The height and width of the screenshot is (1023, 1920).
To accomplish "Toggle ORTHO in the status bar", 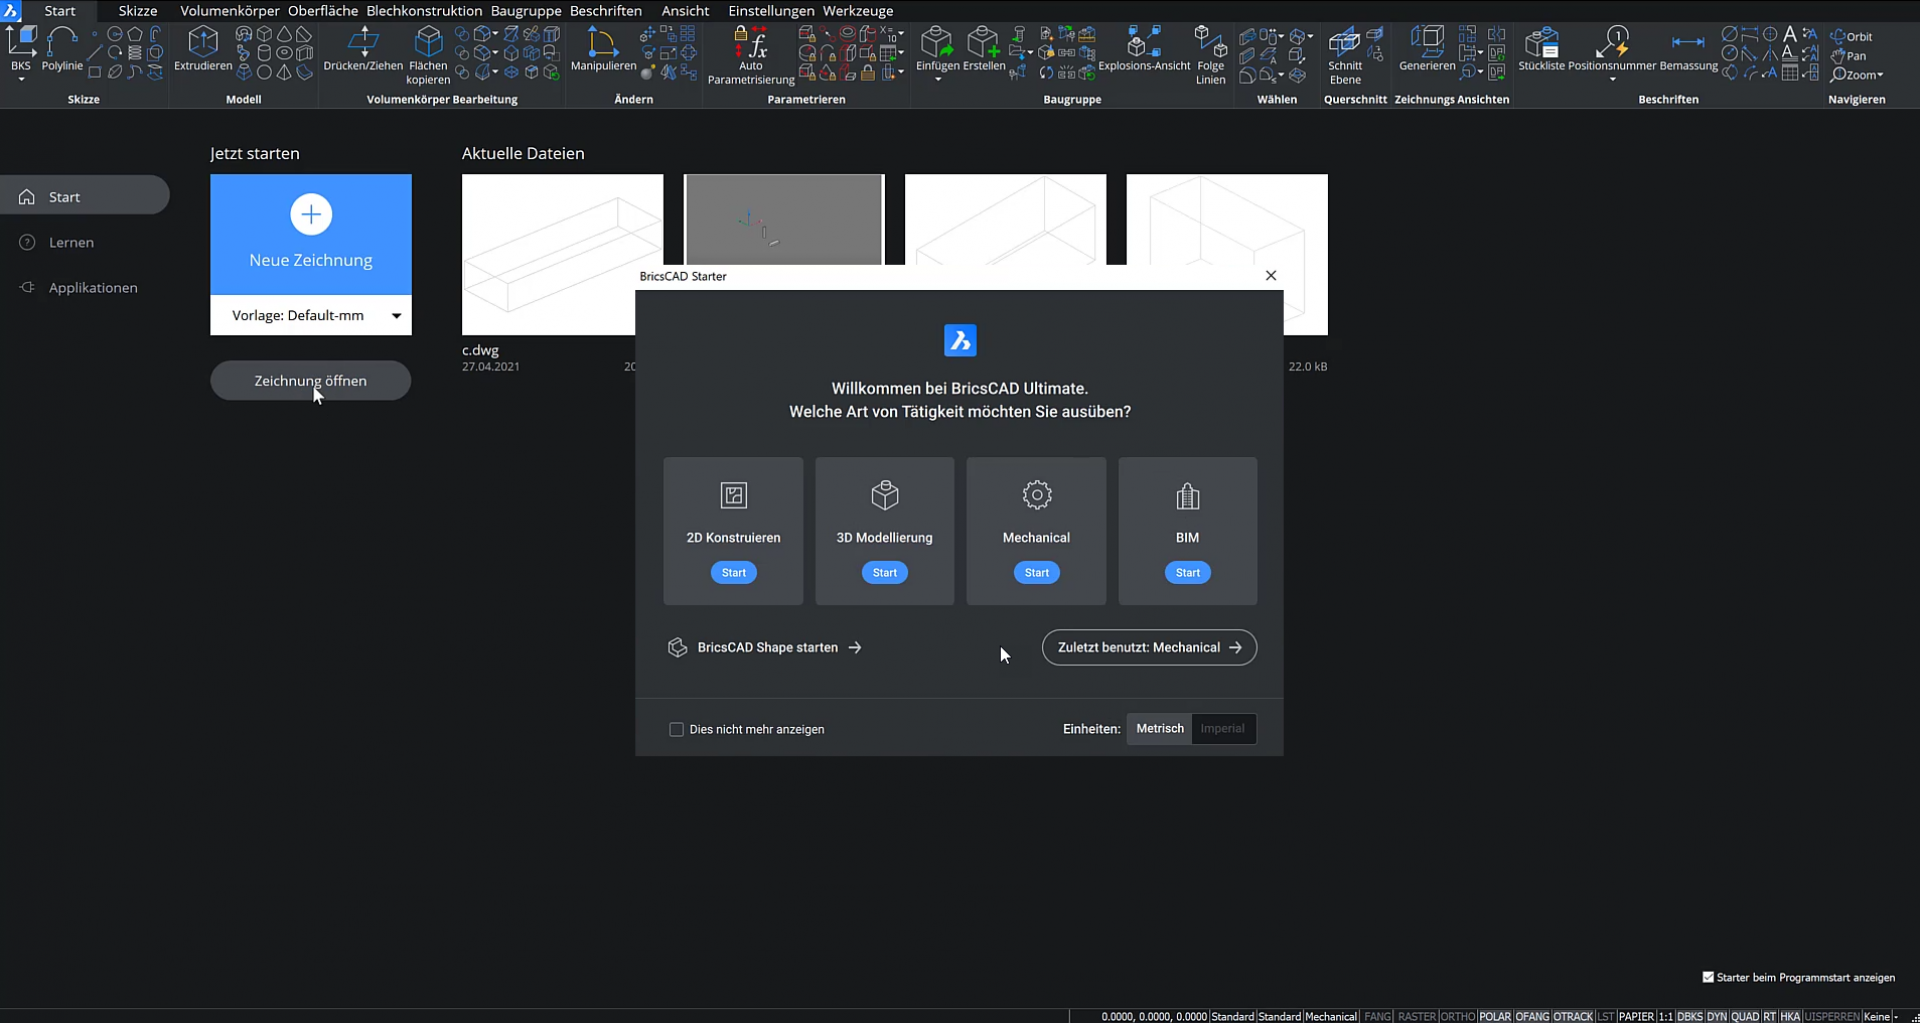I will 1458,1016.
